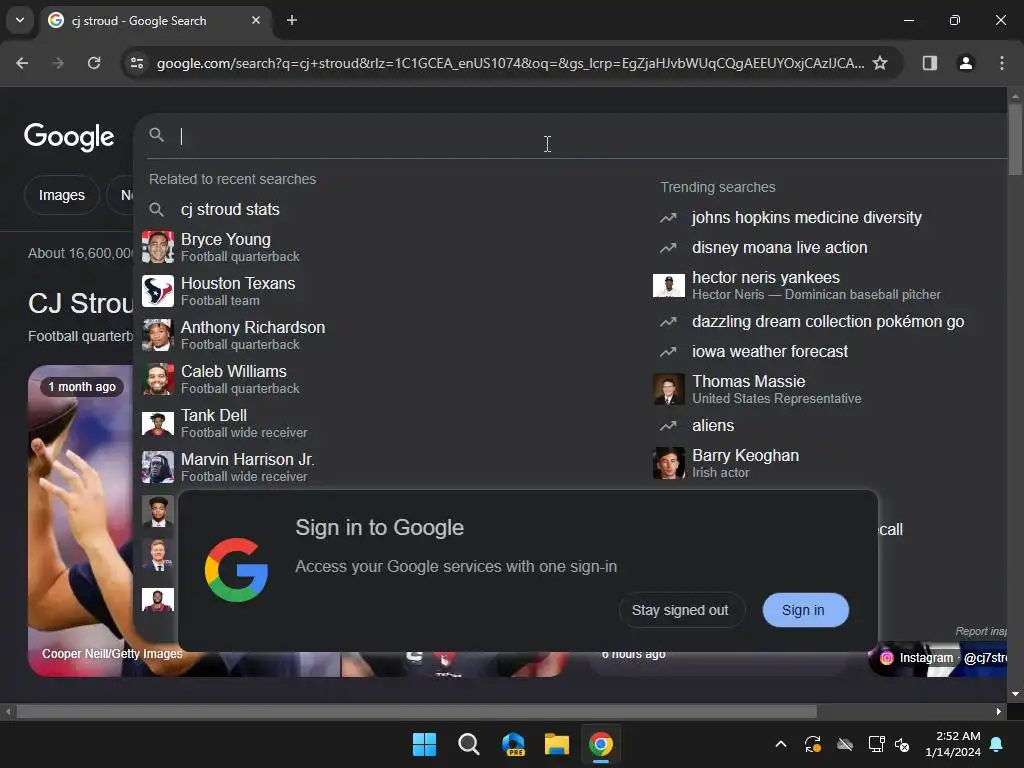Screen dimensions: 1024x768
Task: Open File Explorer from the taskbar
Action: (x=556, y=744)
